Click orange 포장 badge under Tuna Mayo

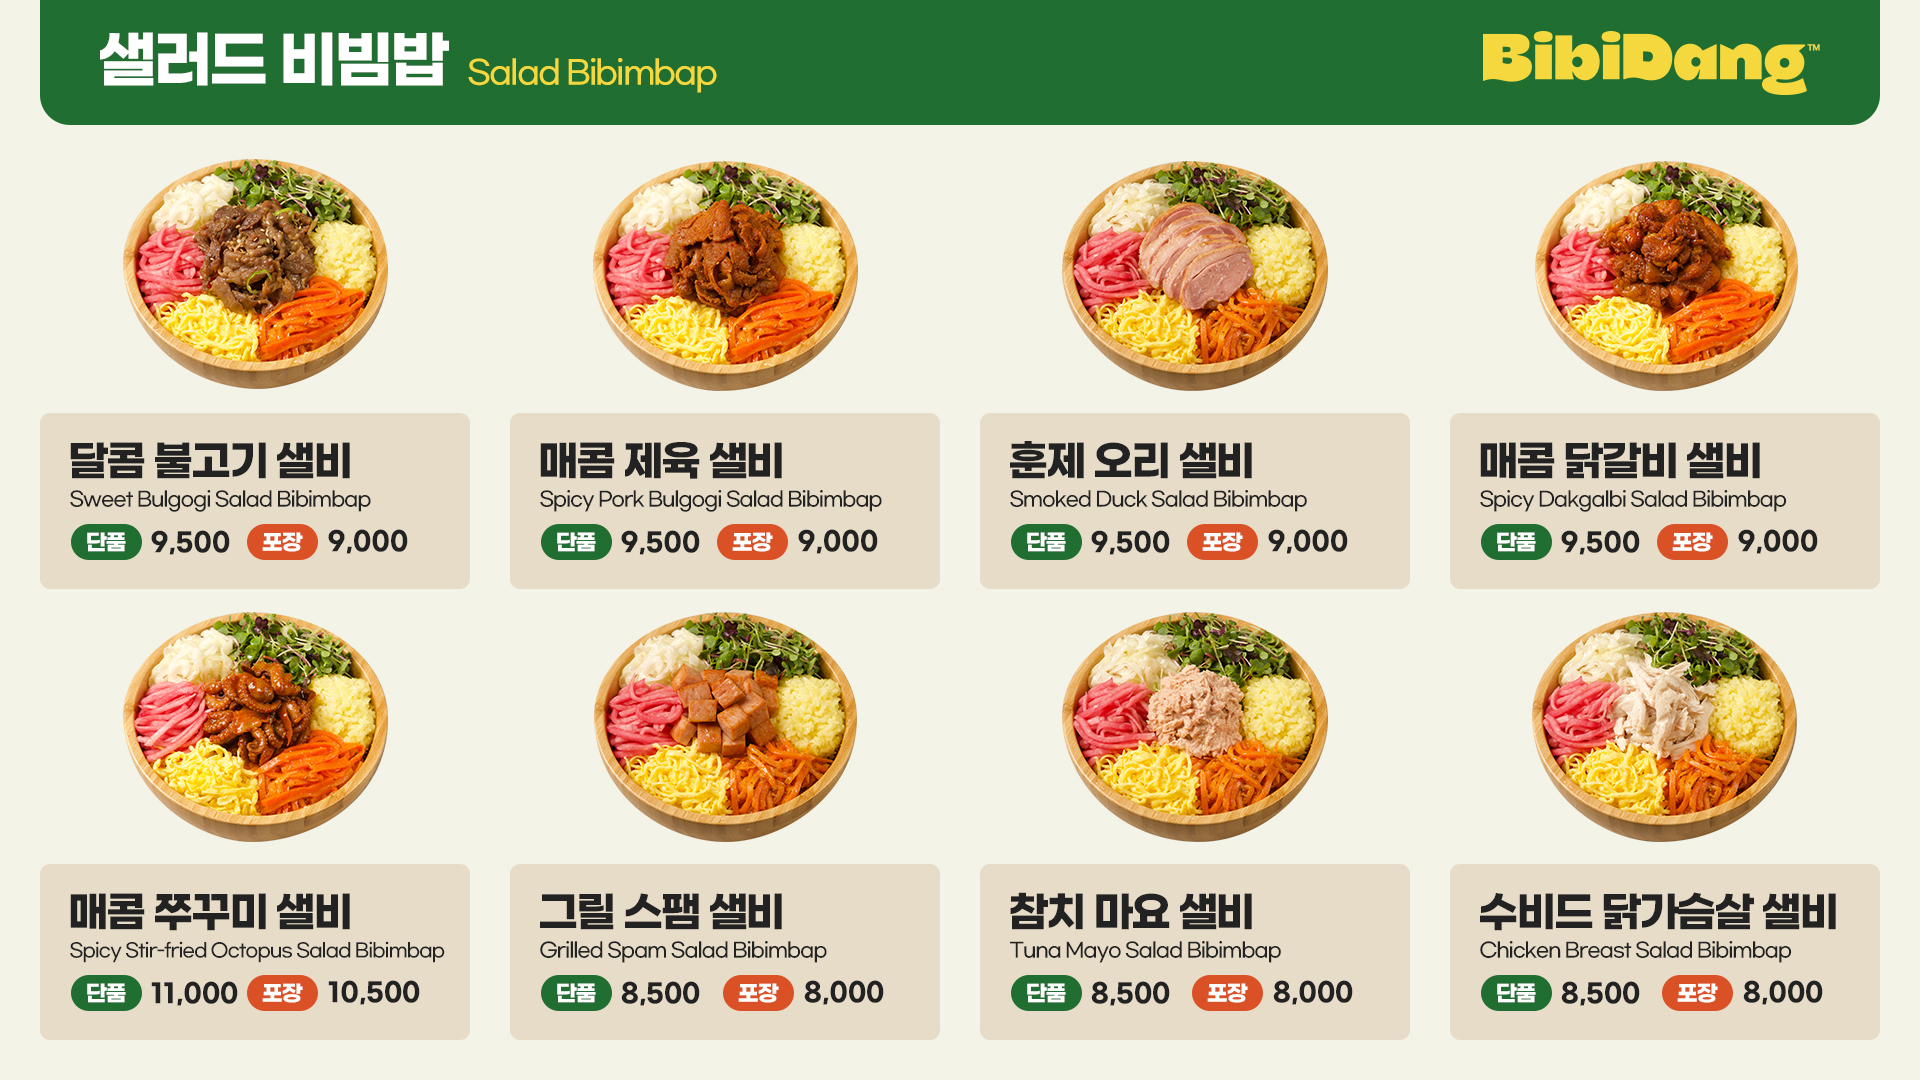[1227, 993]
